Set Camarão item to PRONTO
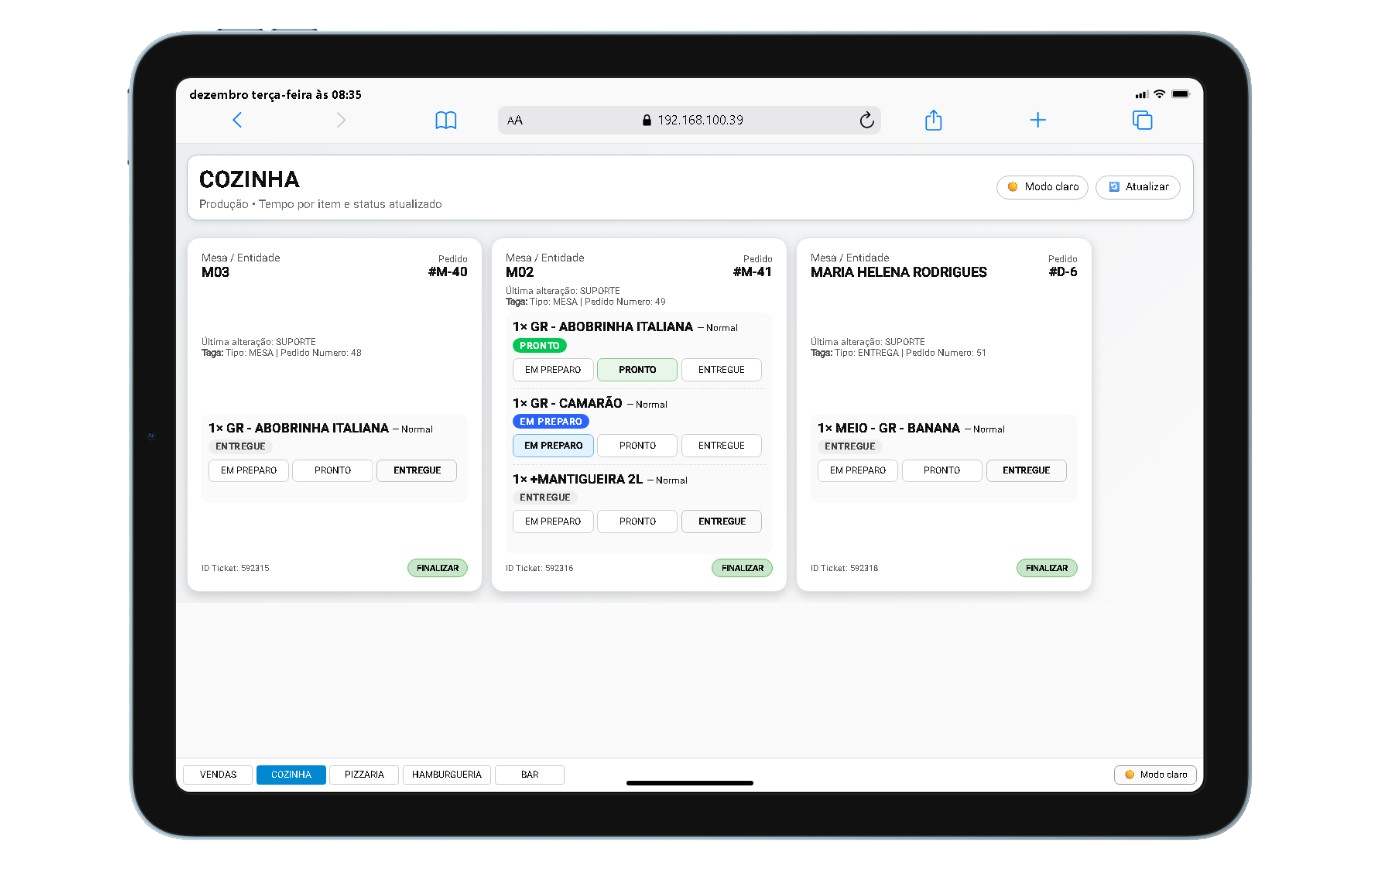The width and height of the screenshot is (1395, 880). [x=637, y=446]
